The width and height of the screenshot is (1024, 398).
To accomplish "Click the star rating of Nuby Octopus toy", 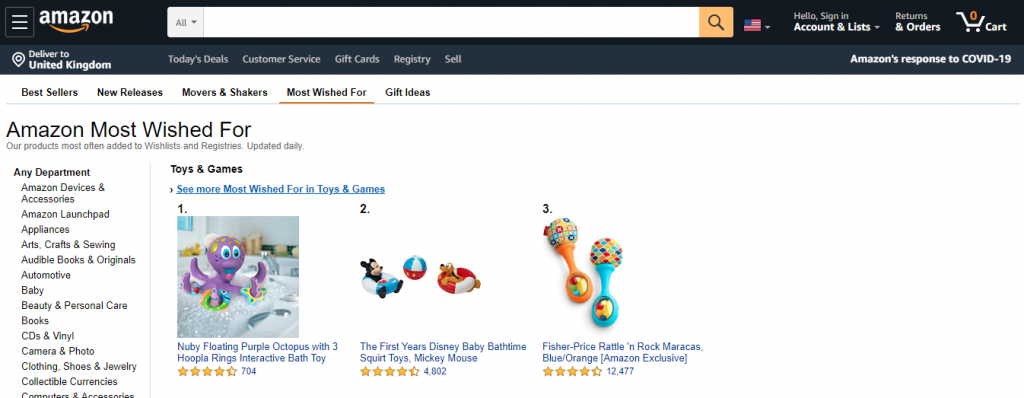I will click(207, 371).
